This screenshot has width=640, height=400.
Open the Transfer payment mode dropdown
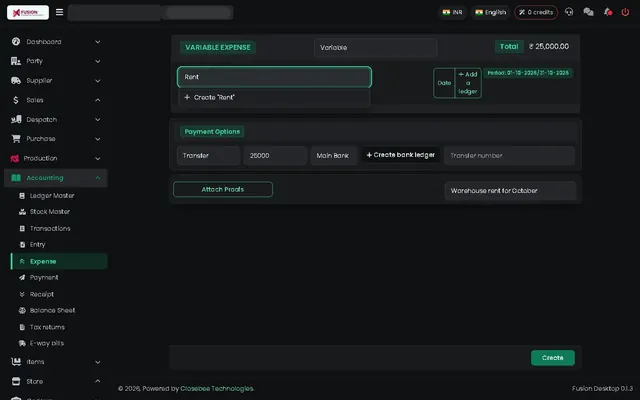coord(209,156)
